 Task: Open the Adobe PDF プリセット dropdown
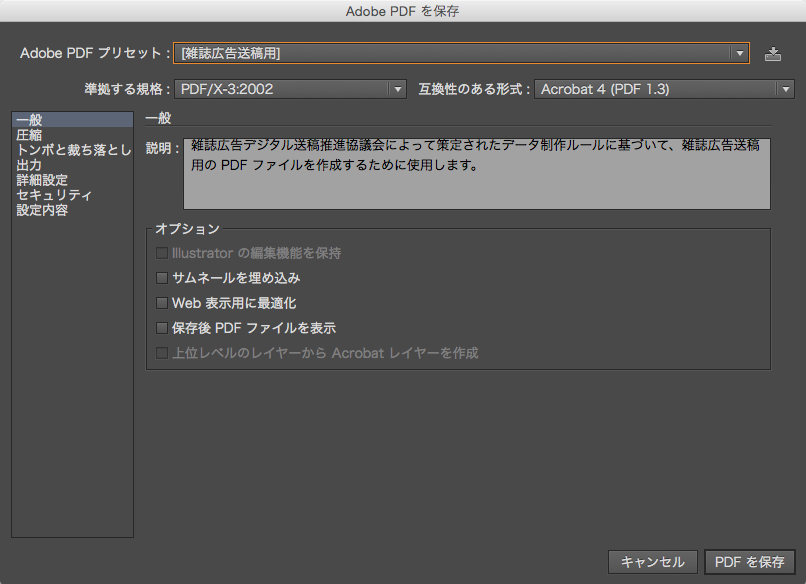[x=461, y=53]
